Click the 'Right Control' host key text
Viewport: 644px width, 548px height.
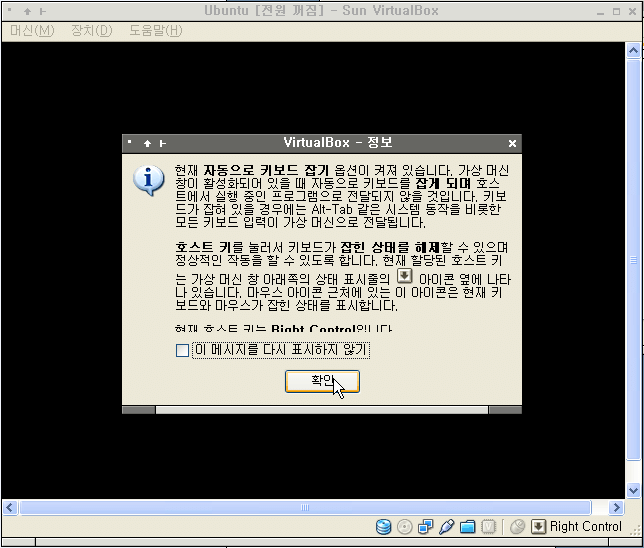[x=586, y=527]
